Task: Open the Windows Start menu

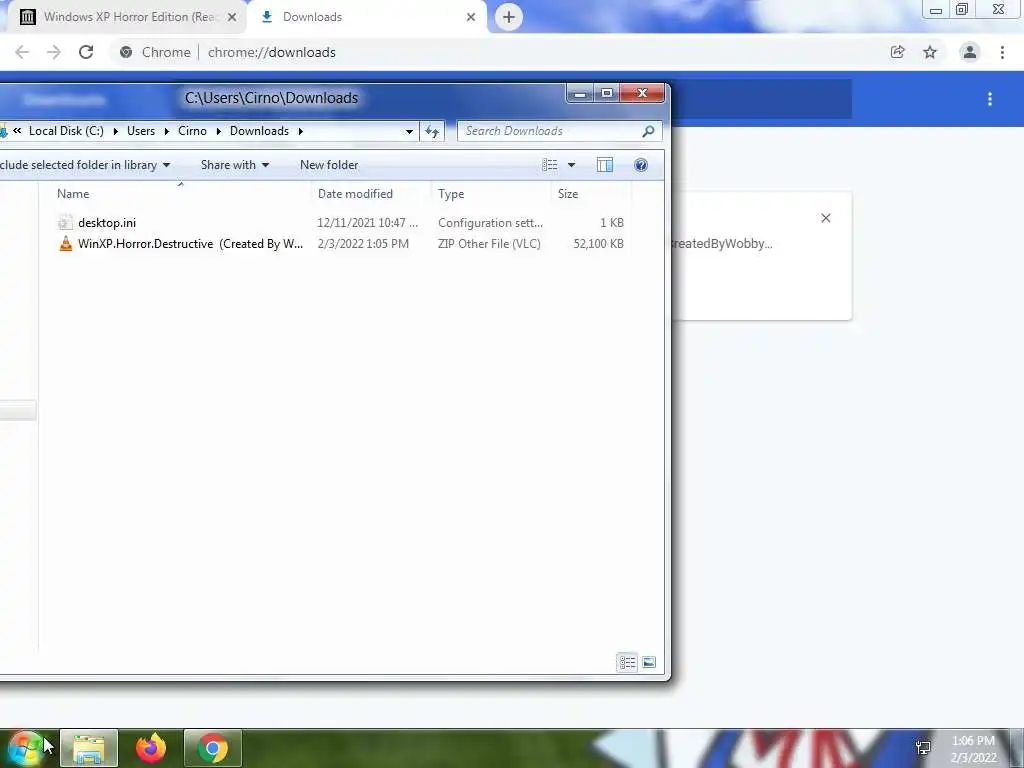Action: [x=25, y=748]
